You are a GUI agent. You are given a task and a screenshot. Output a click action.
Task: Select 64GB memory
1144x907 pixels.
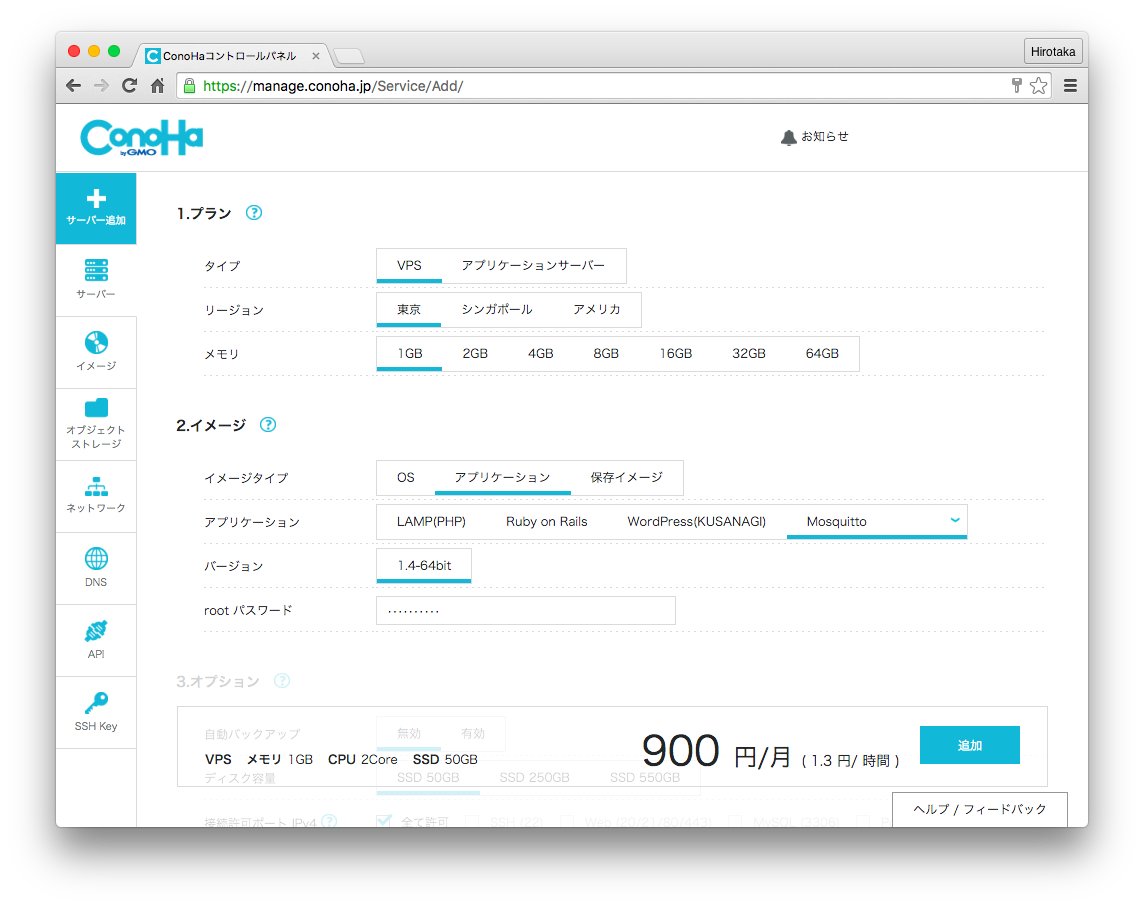(x=822, y=354)
